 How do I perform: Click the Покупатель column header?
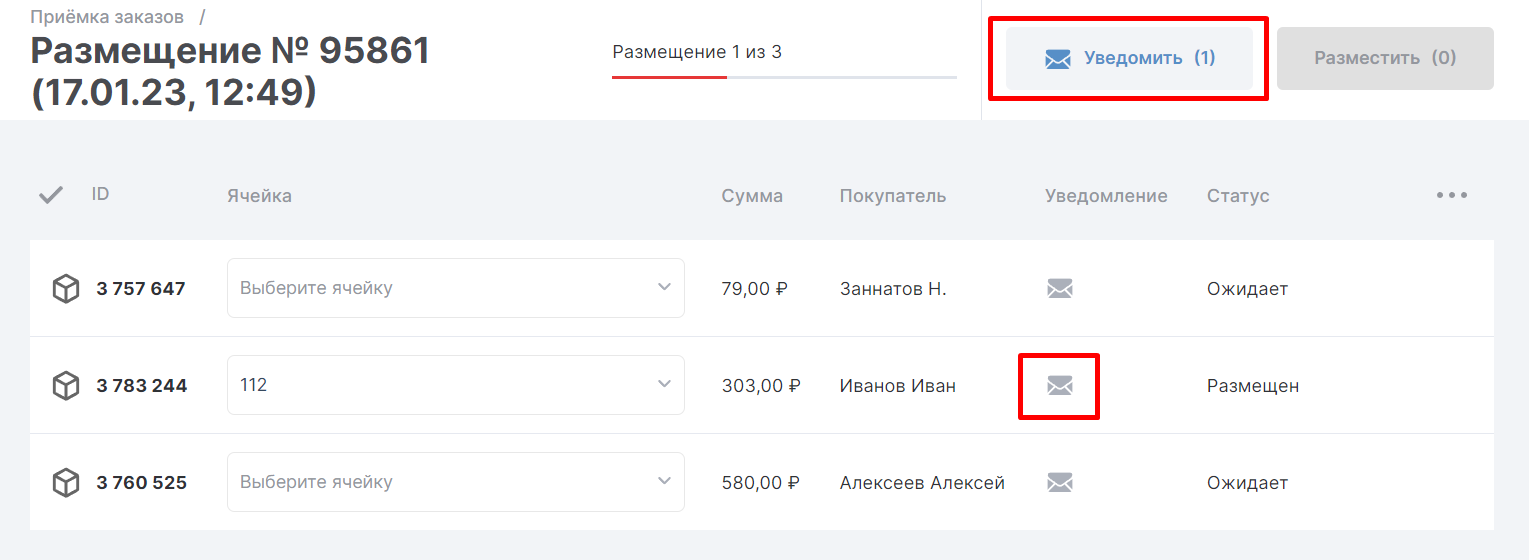point(892,196)
